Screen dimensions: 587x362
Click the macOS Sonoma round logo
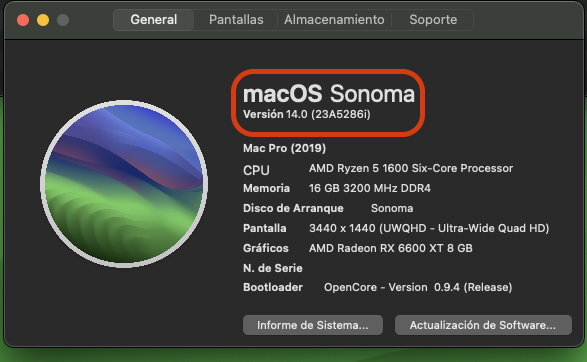tap(124, 183)
